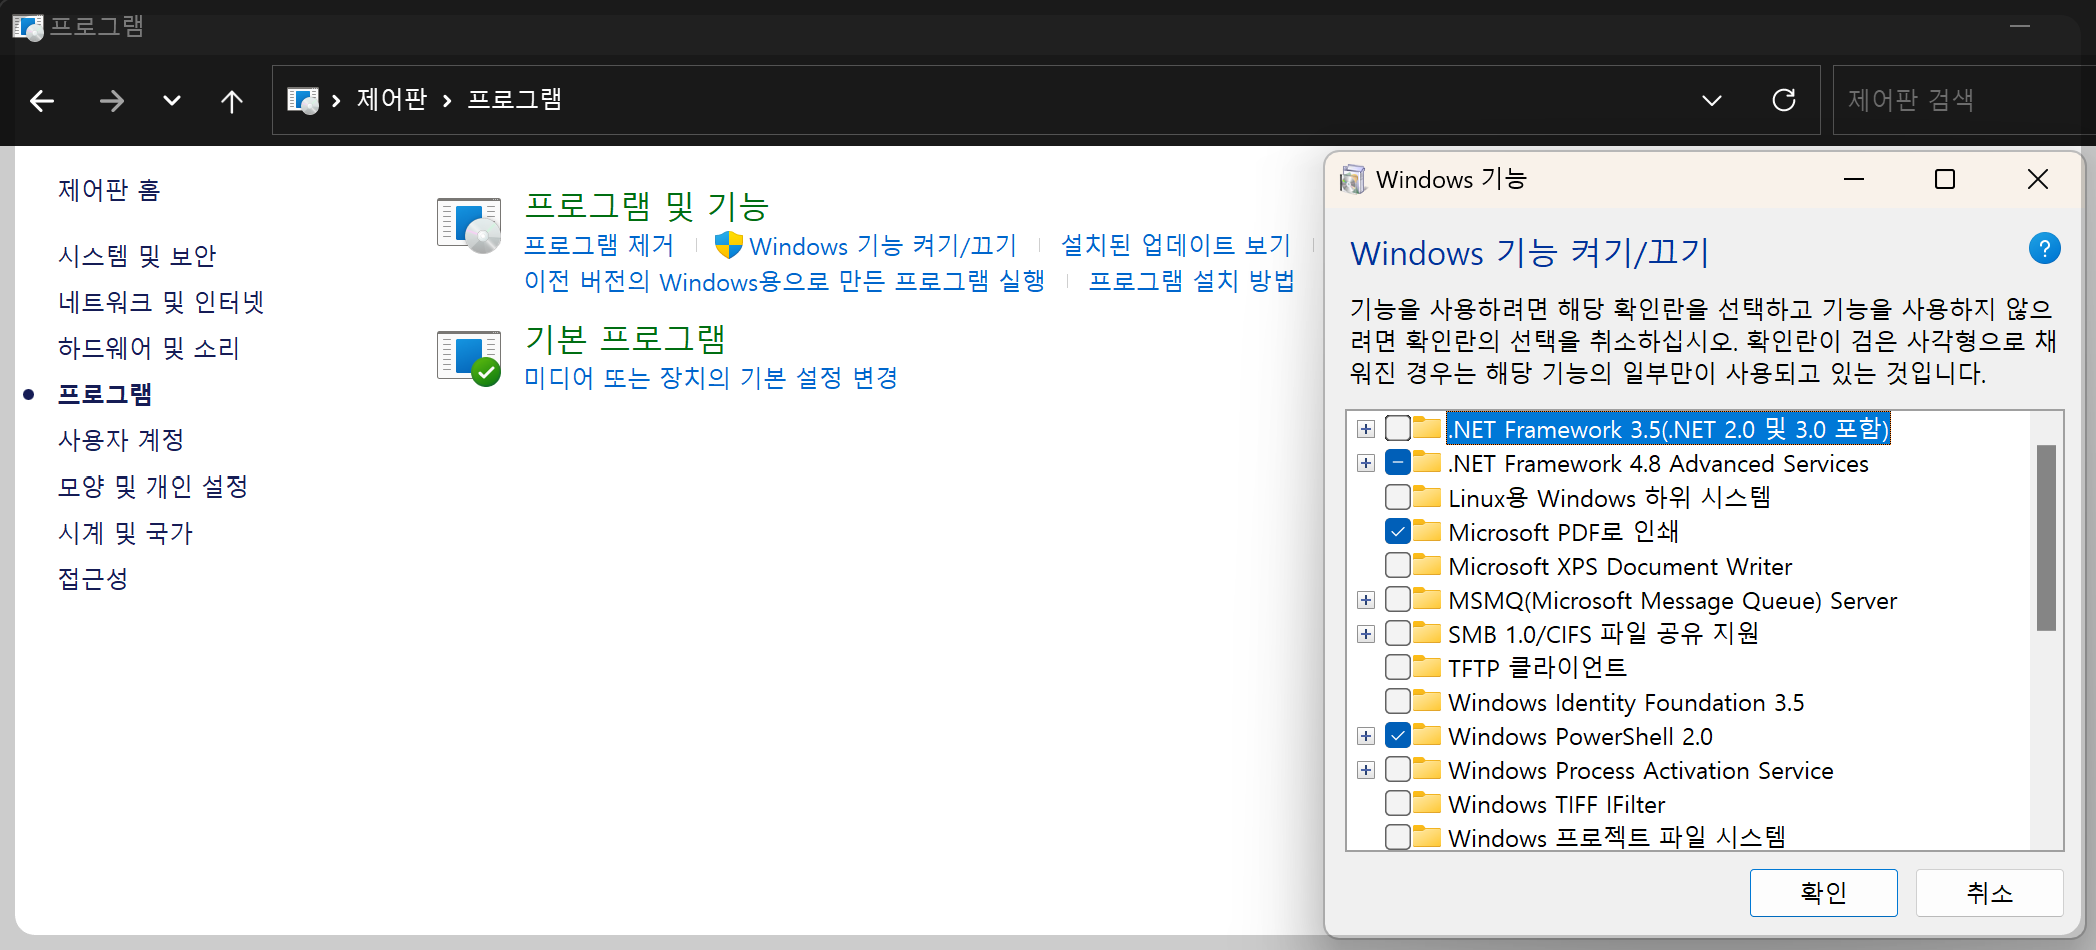Expand Windows Process Activation Service node
Image resolution: width=2096 pixels, height=950 pixels.
[x=1366, y=770]
